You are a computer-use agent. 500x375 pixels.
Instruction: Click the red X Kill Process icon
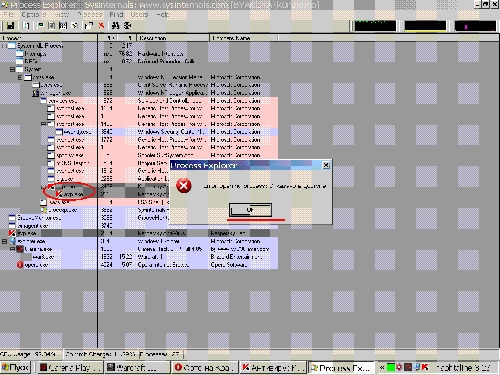click(101, 26)
